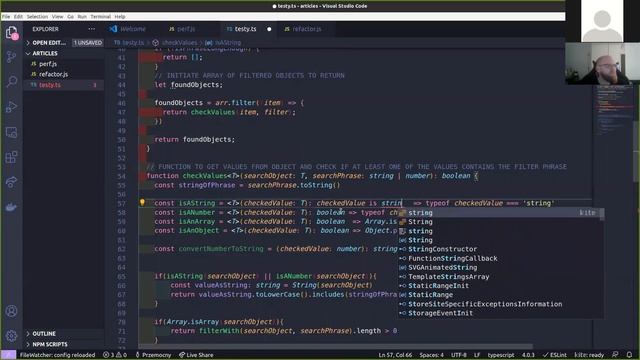Screen dimensions: 640x360
Task: Open the Live Share activity icon
Action: click(11, 182)
